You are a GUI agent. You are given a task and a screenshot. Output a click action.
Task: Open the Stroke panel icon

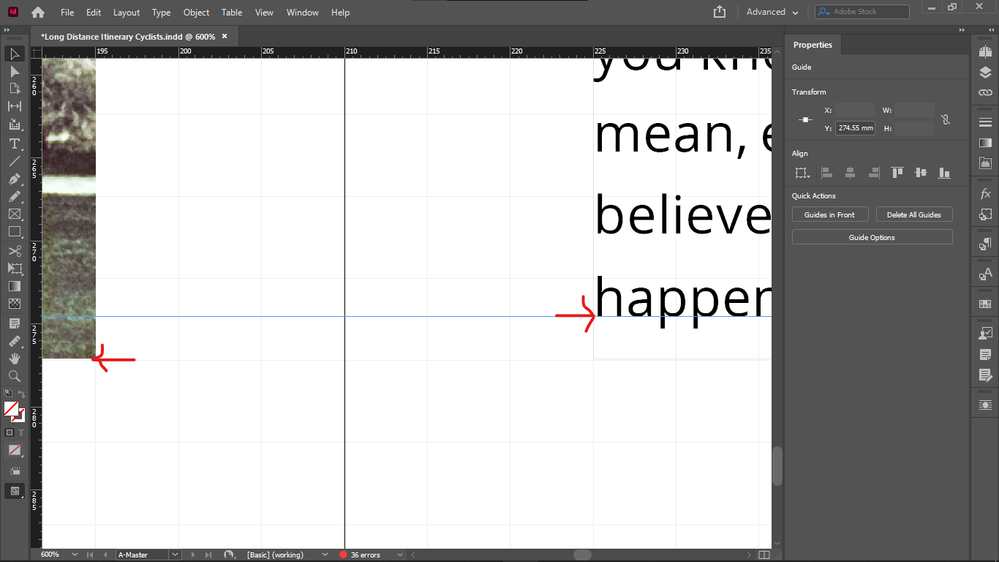[x=985, y=122]
